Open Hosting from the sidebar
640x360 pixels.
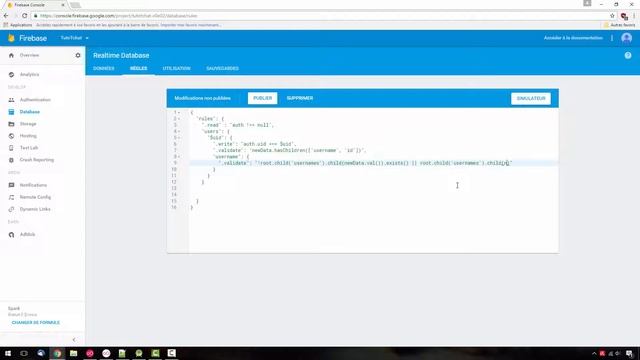[x=28, y=136]
